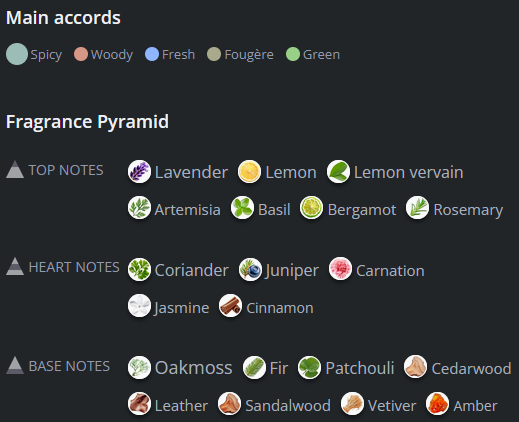Viewport: 519px width, 422px height.
Task: Click the Carnation flower icon
Action: tap(340, 269)
